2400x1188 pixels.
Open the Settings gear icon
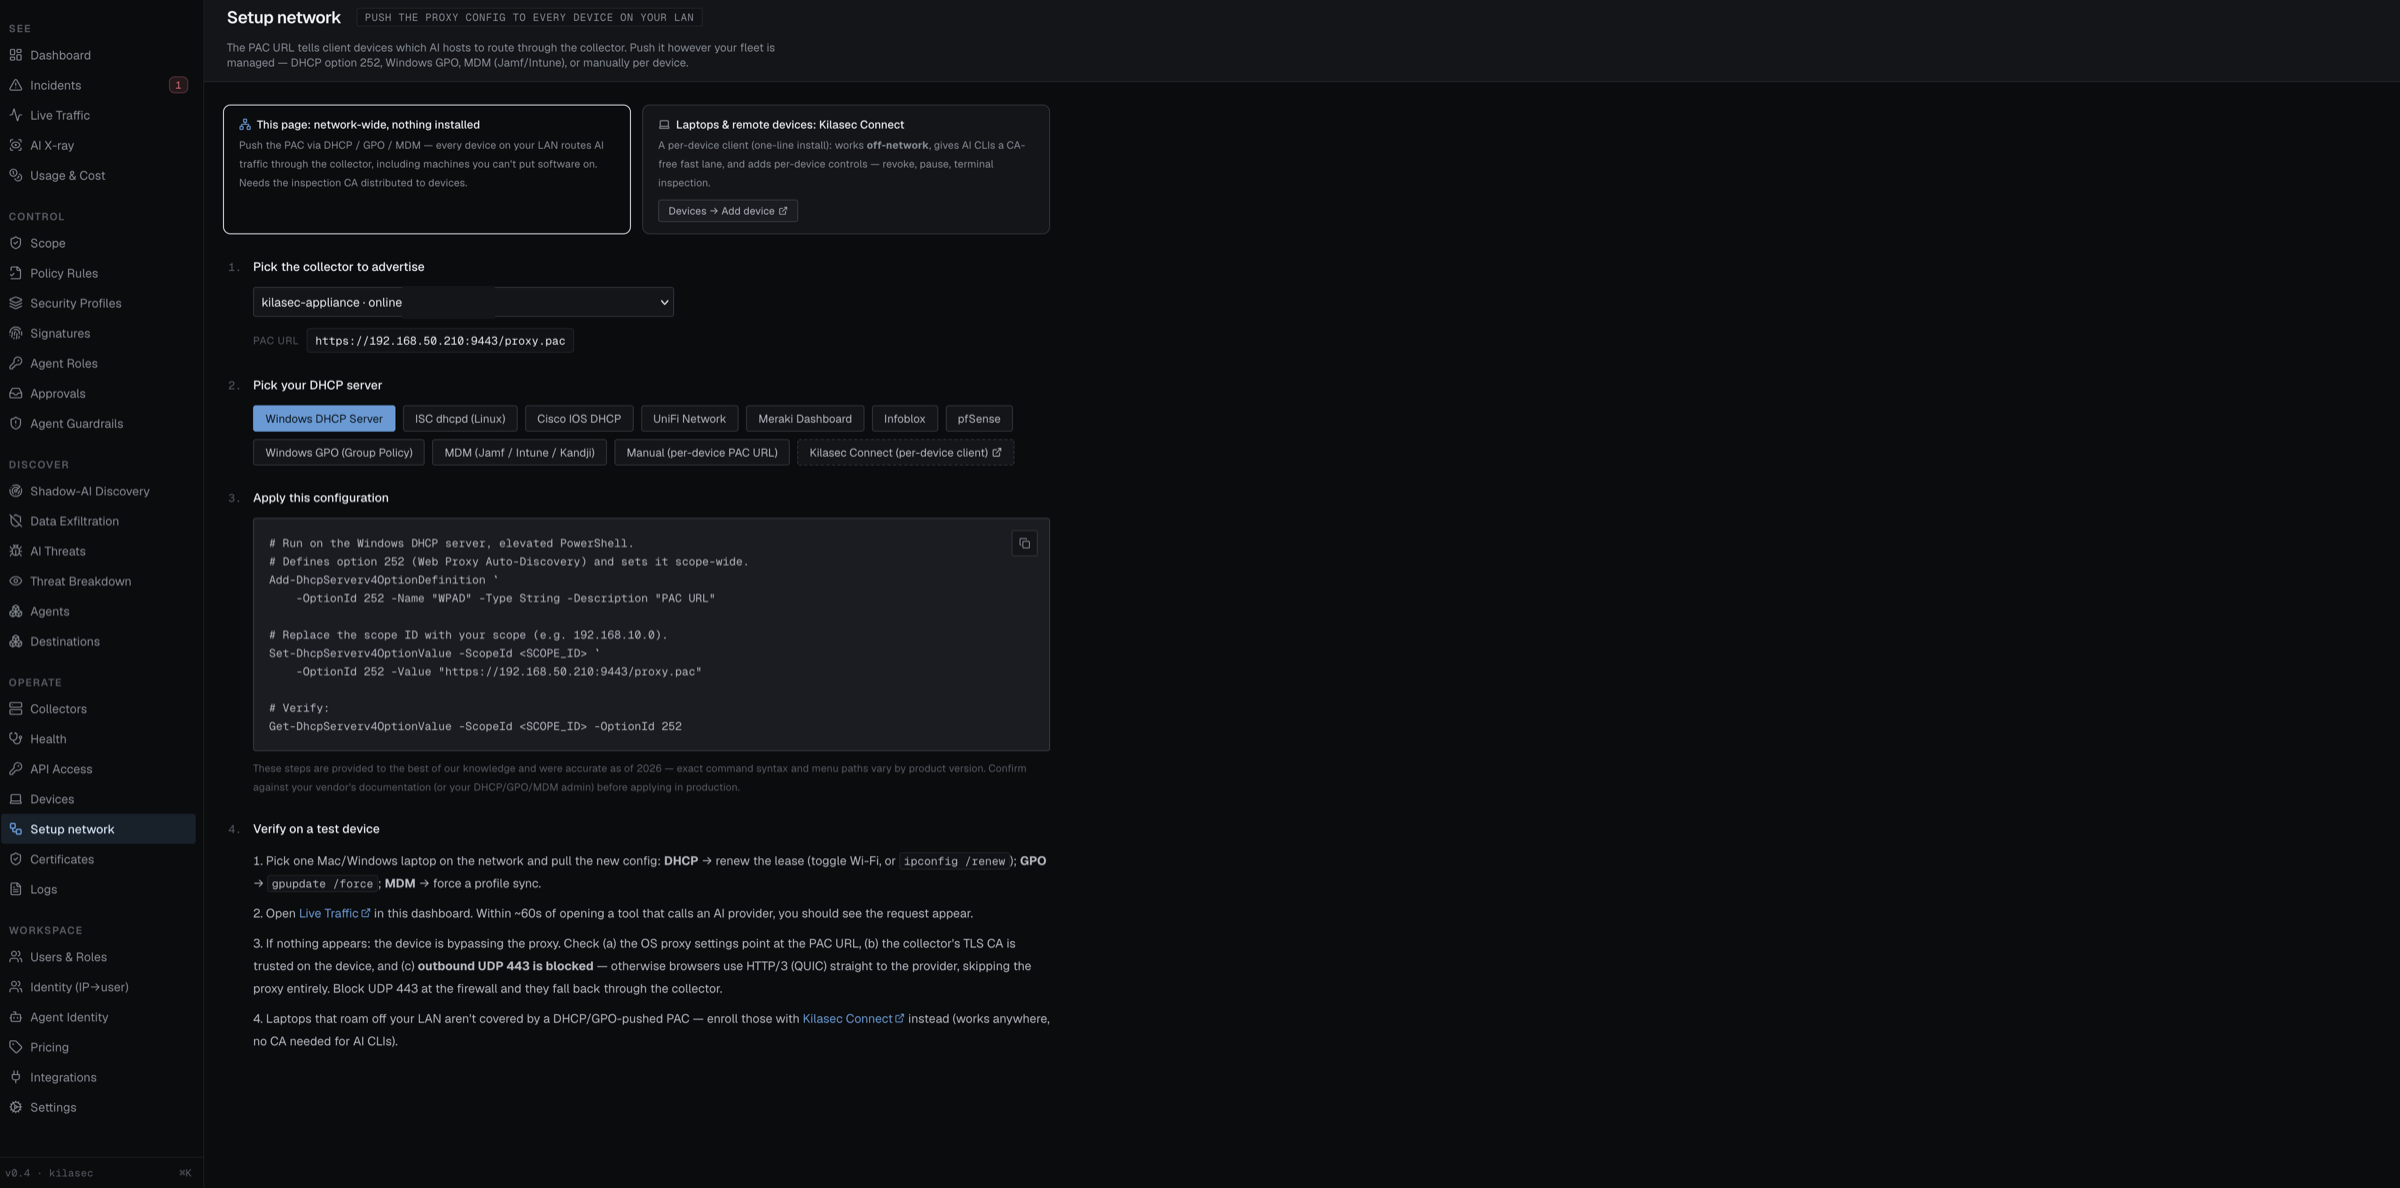tap(16, 1107)
